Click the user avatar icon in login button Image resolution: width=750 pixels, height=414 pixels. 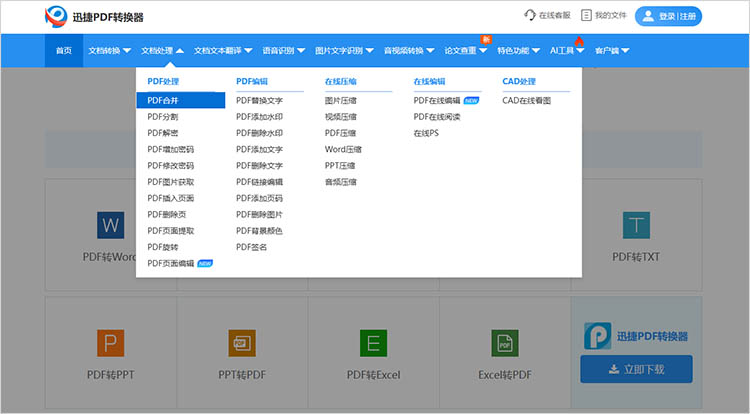[x=648, y=16]
